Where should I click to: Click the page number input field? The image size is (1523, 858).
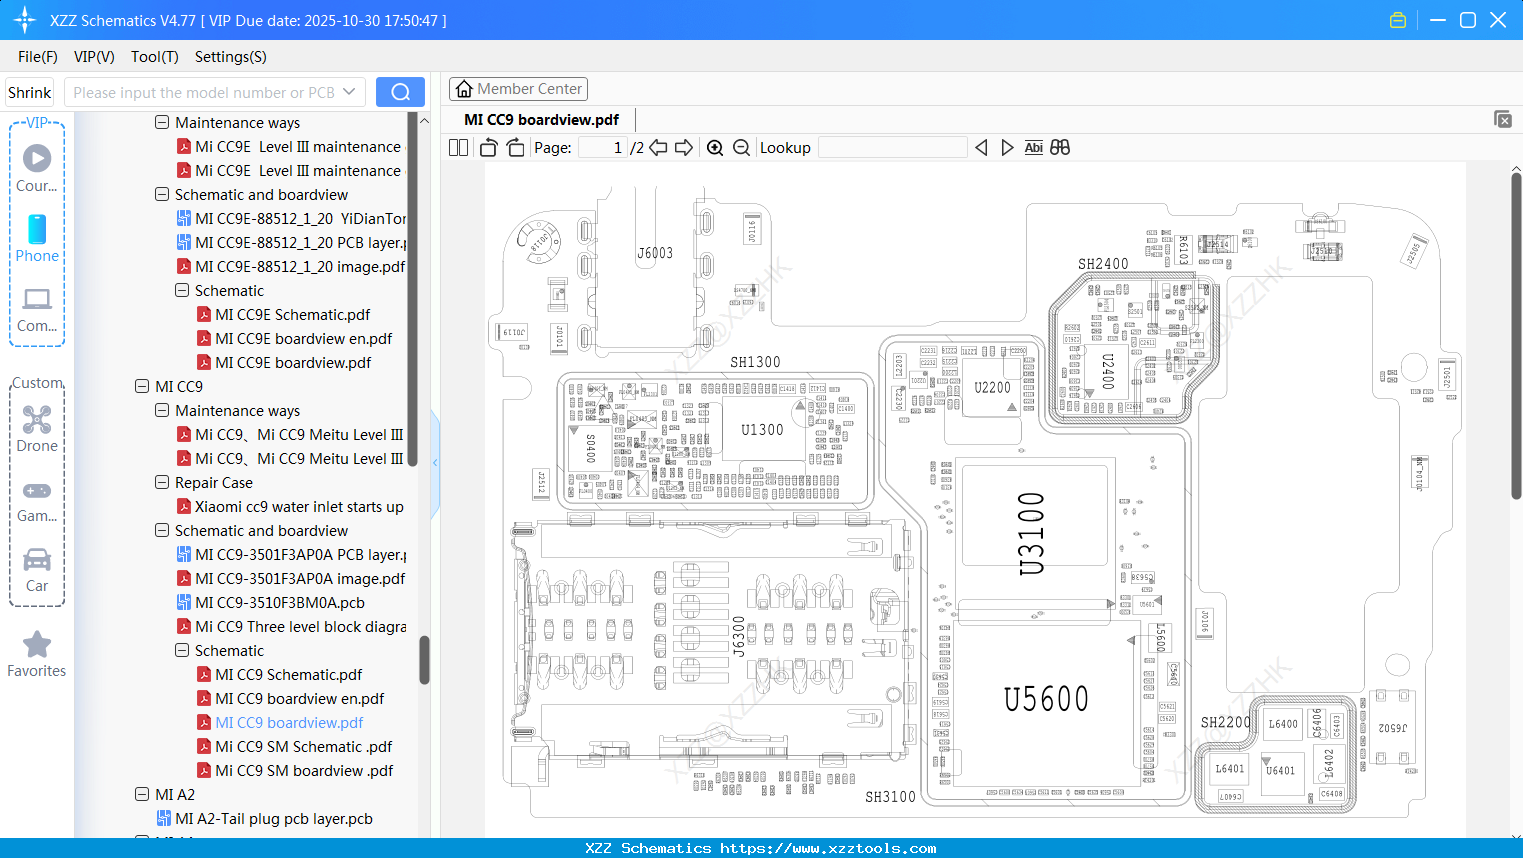coord(604,147)
